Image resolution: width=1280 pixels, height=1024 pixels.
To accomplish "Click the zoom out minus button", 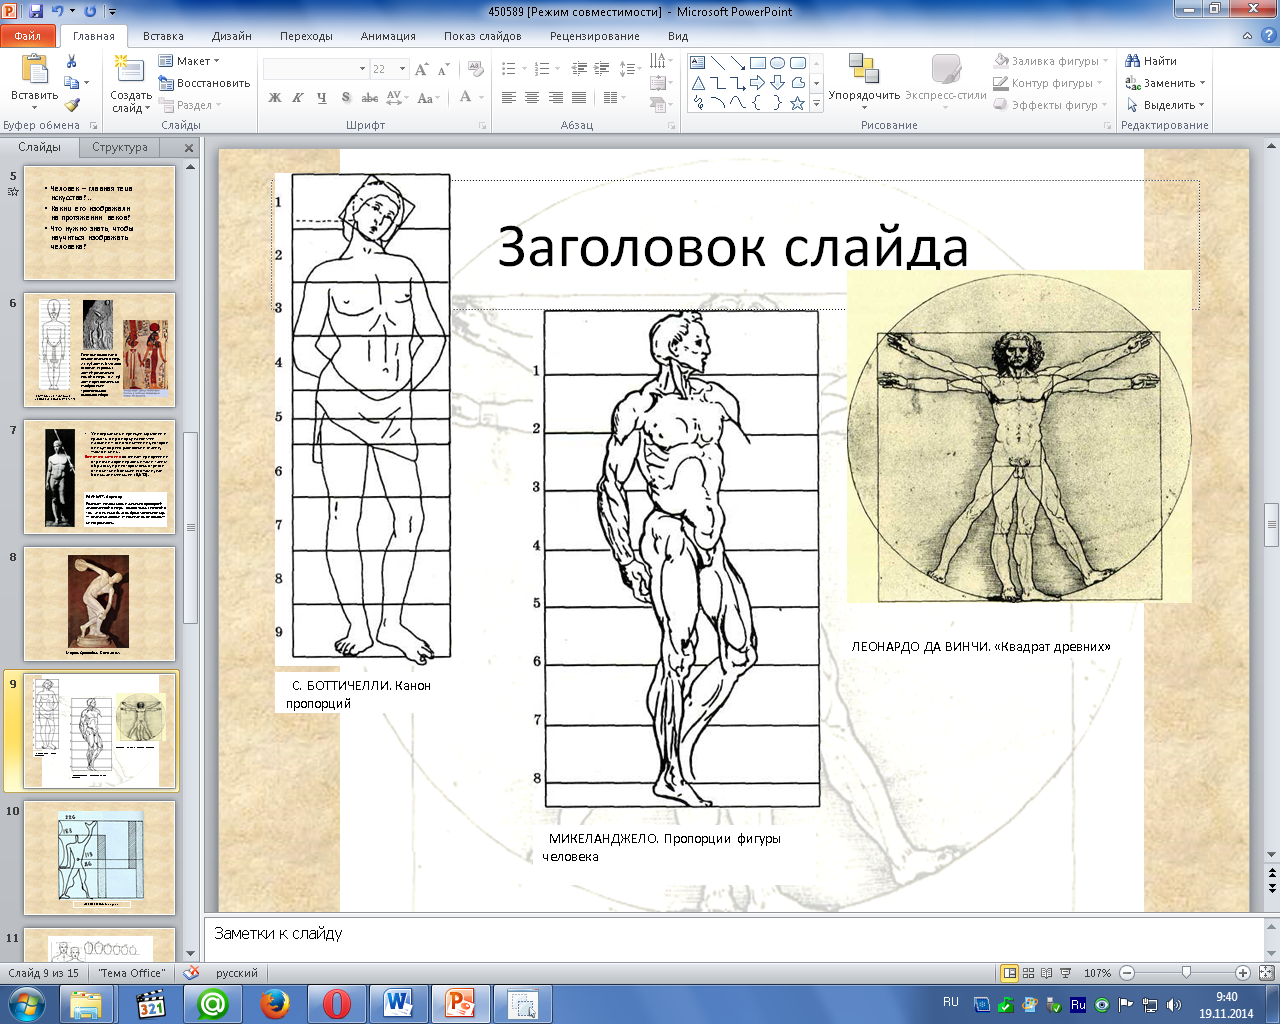I will tap(1127, 973).
